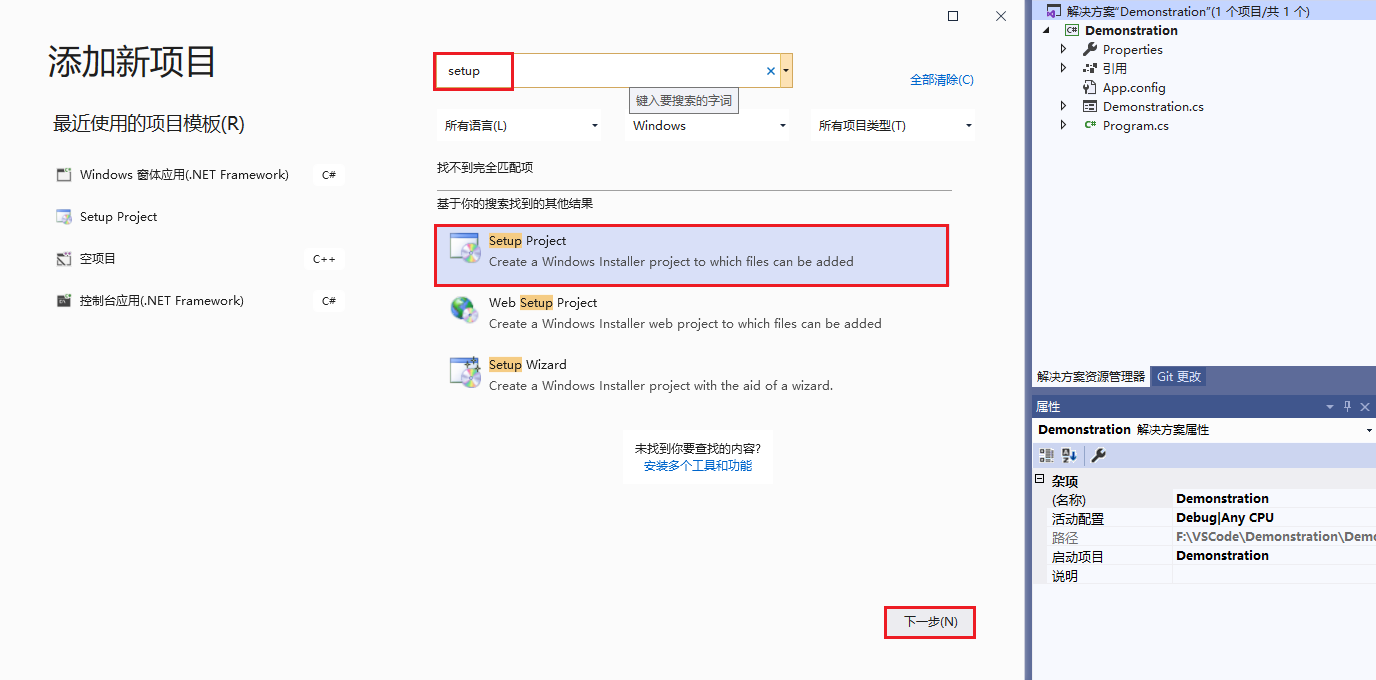The height and width of the screenshot is (680, 1376).
Task: Switch to the categorized view icon in properties panel
Action: click(x=1047, y=455)
